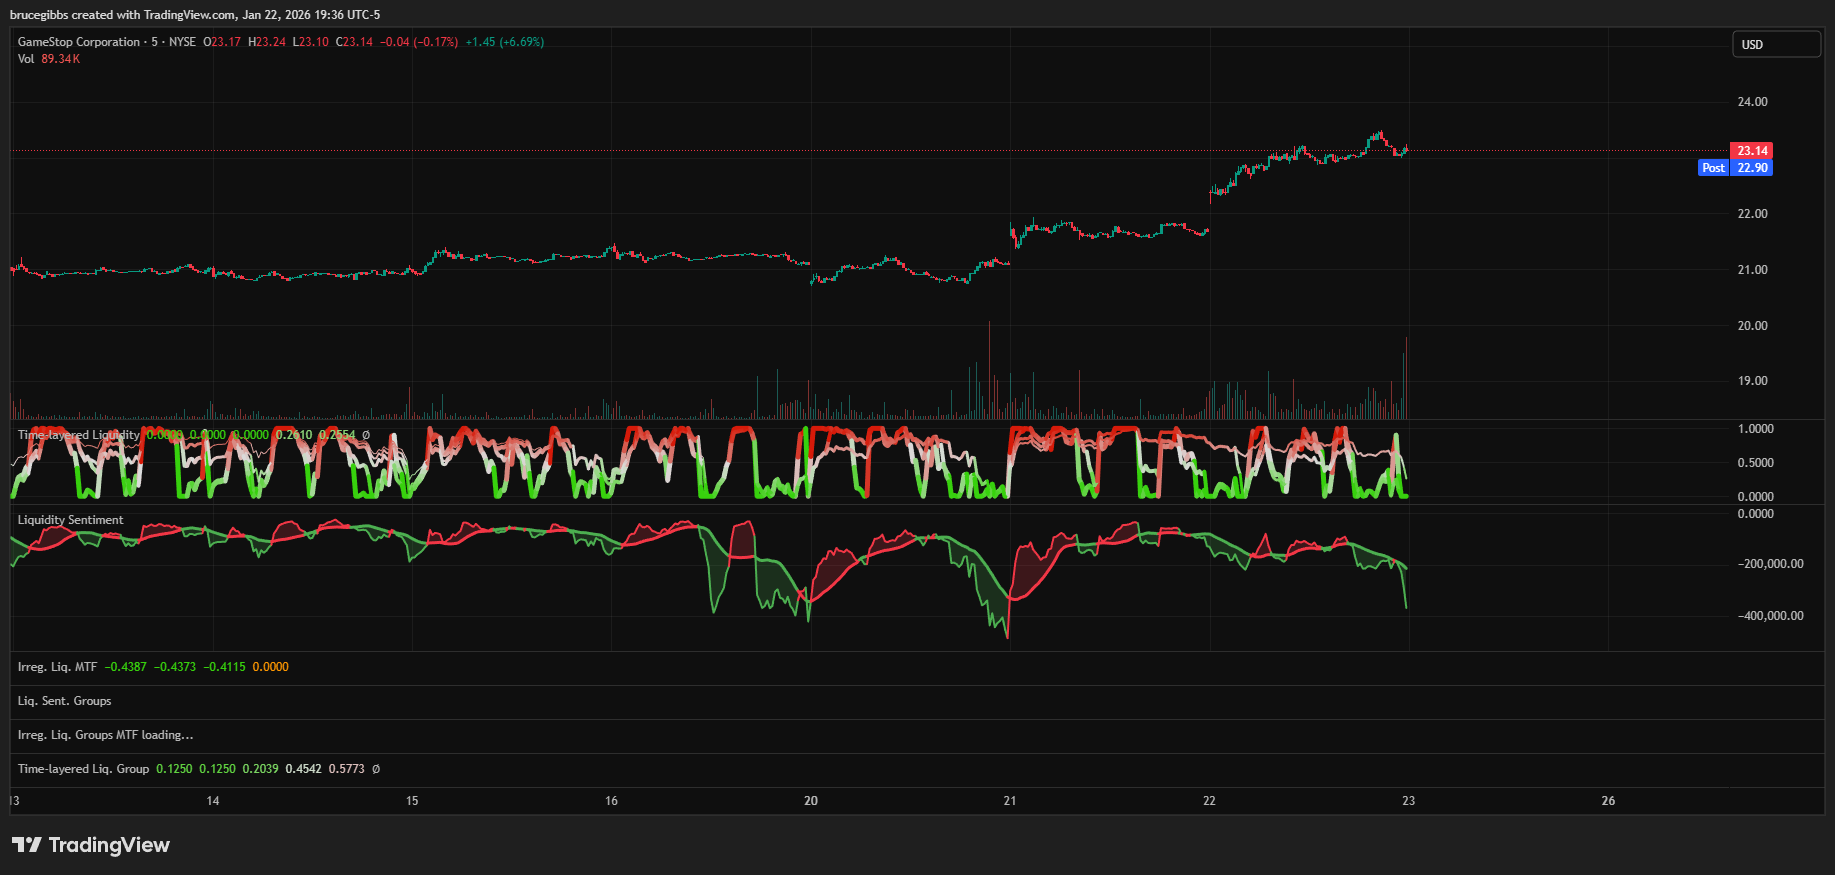Click the ø symbol after Time-layered Liq. Group values
Viewport: 1835px width, 875px height.
(376, 769)
